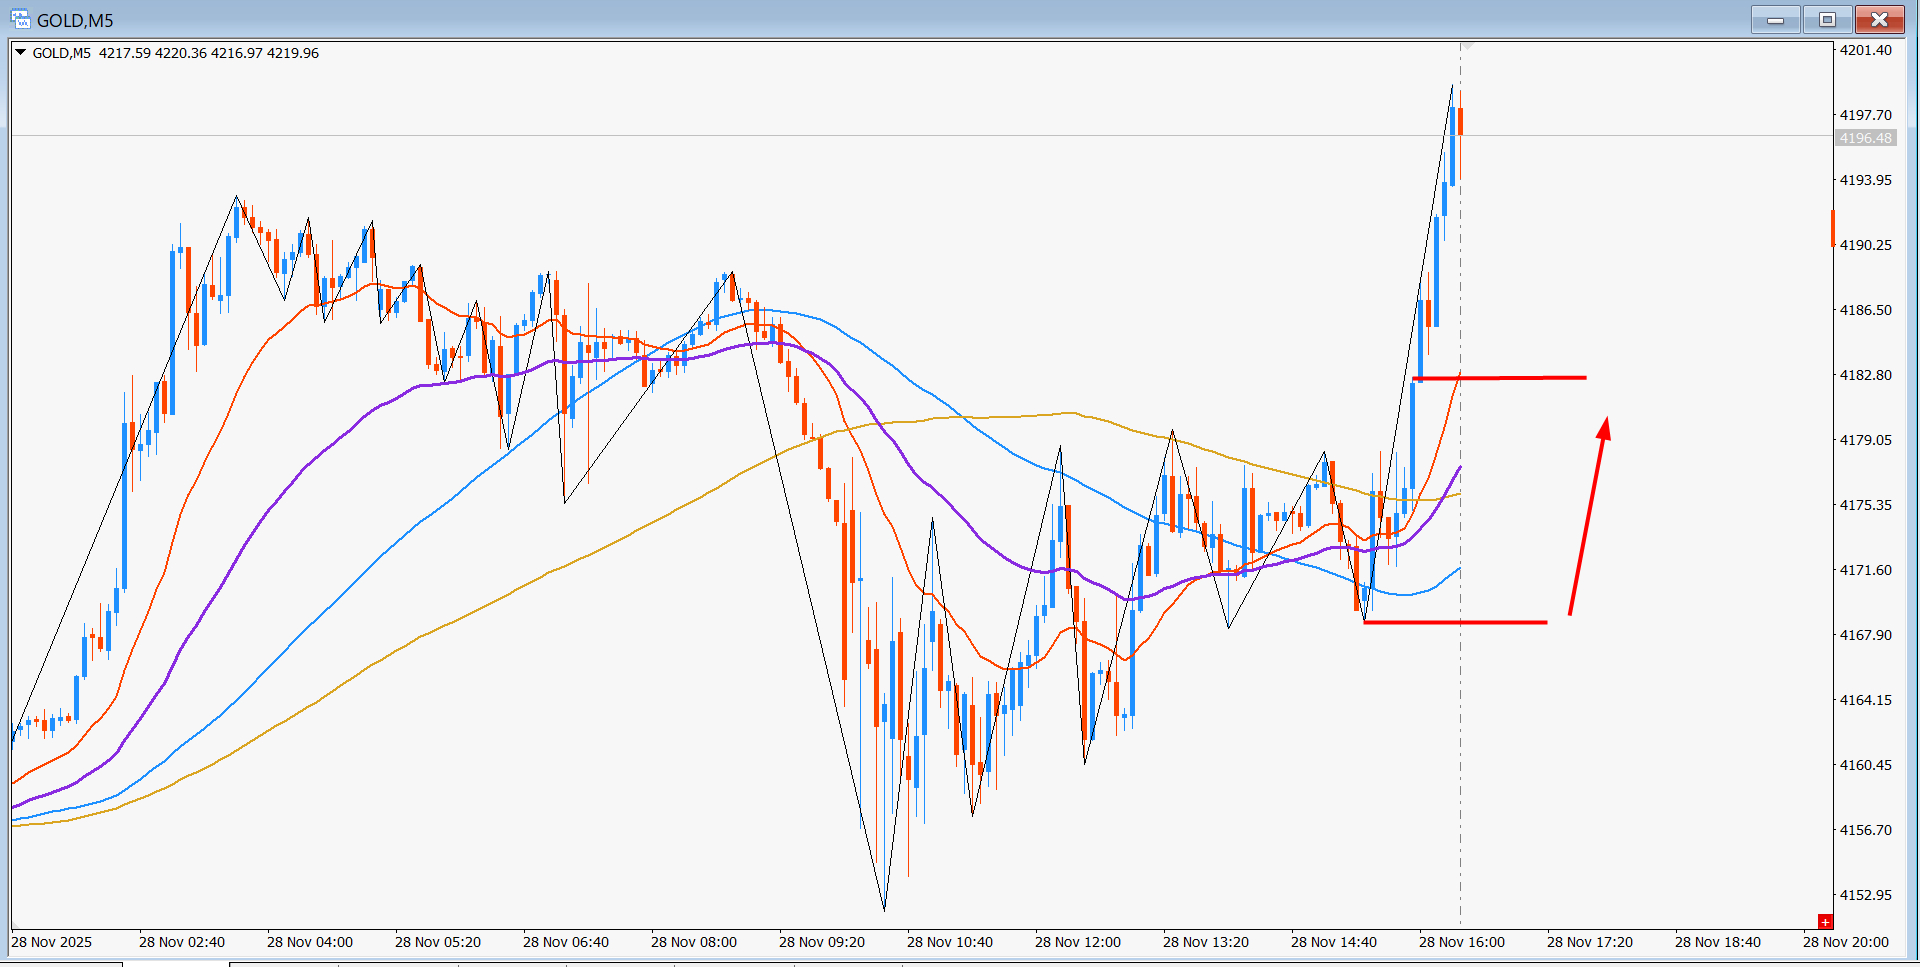Click price scale value 4156.70
The height and width of the screenshot is (967, 1920).
pos(1866,830)
